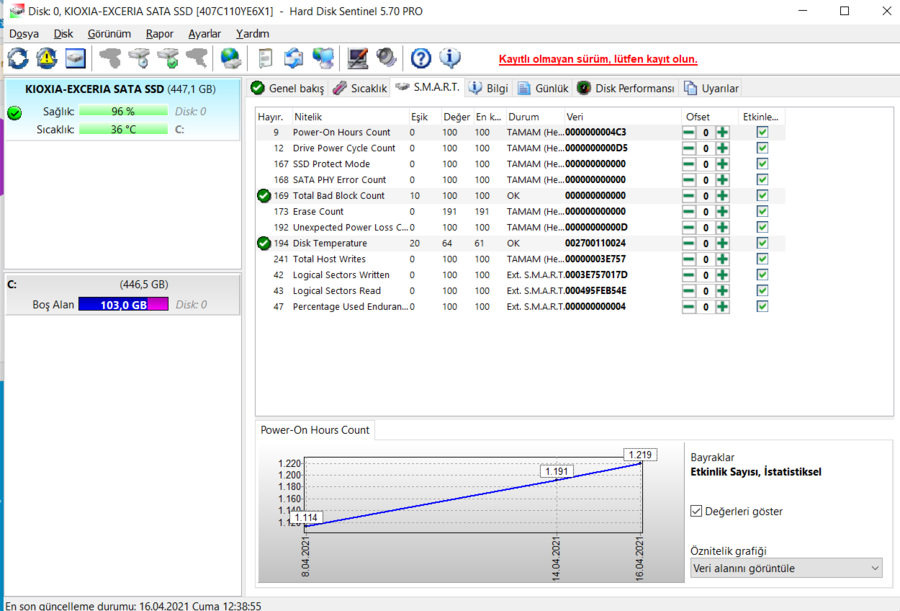Uncheck the Değerleri göster checkbox
The image size is (900, 611).
tap(696, 511)
